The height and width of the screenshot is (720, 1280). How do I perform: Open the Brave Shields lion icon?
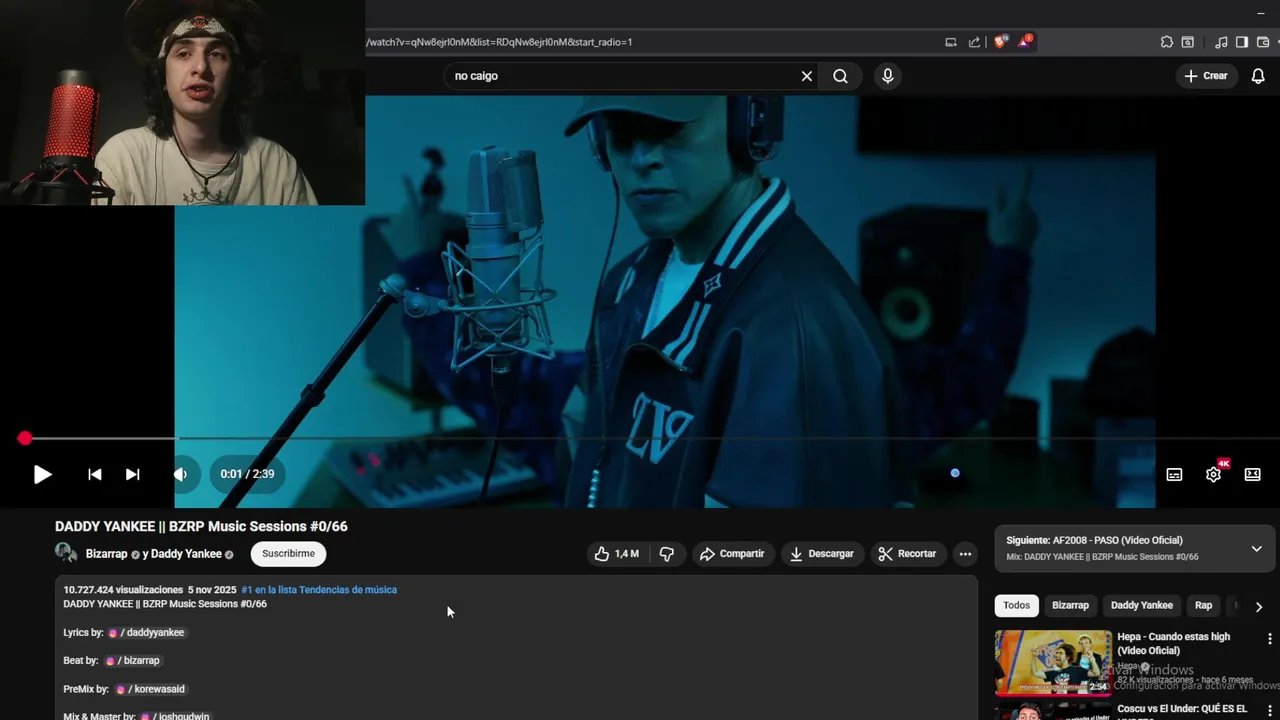1000,42
